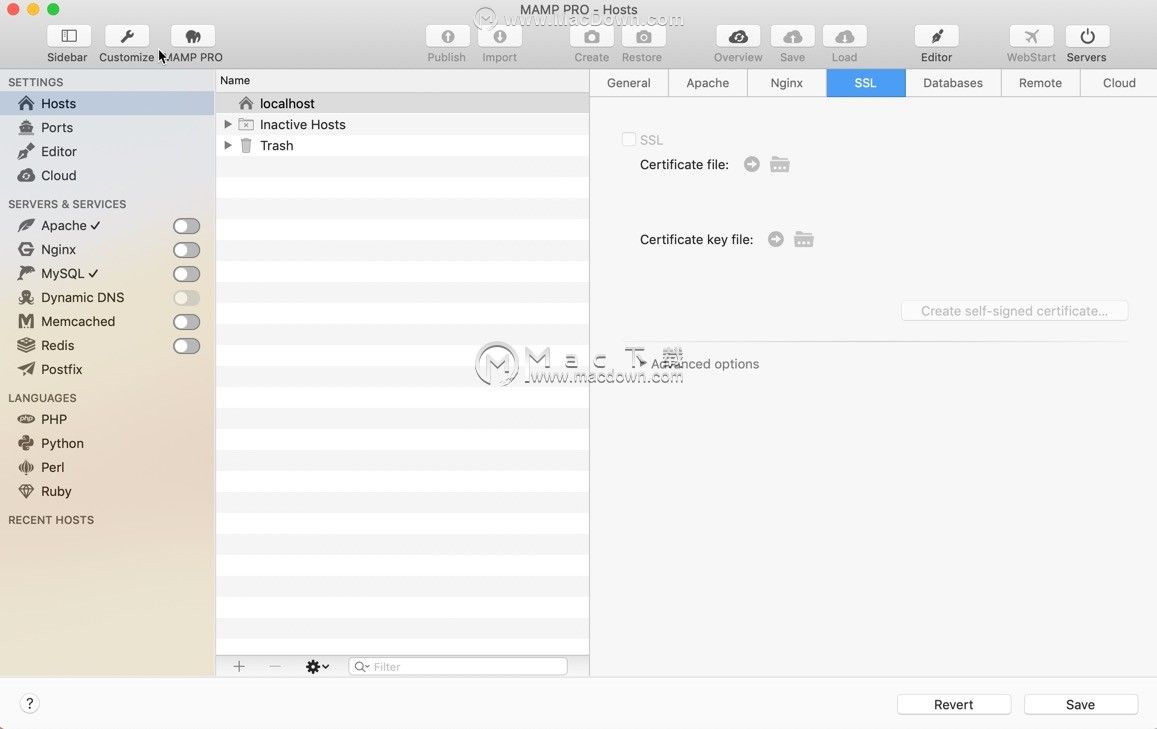Click Create self-signed certificate button
This screenshot has width=1157, height=729.
1014,311
